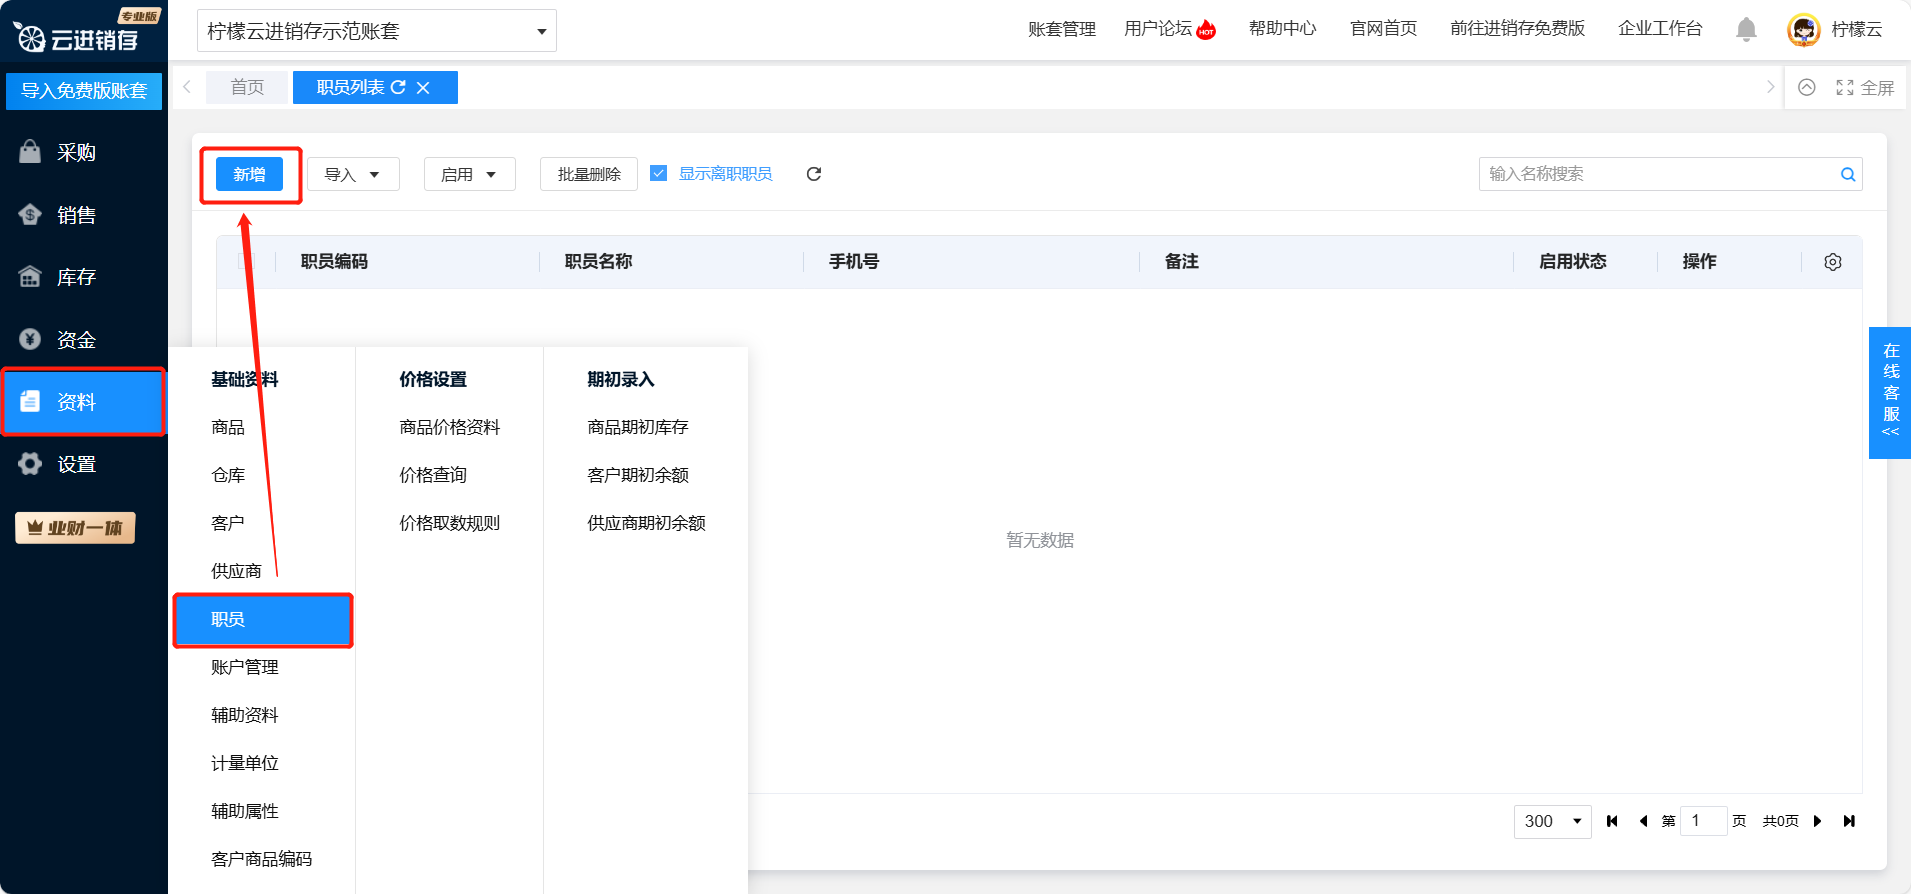Screen dimensions: 1911x894
Task: Expand the 导入 dropdown
Action: click(353, 174)
